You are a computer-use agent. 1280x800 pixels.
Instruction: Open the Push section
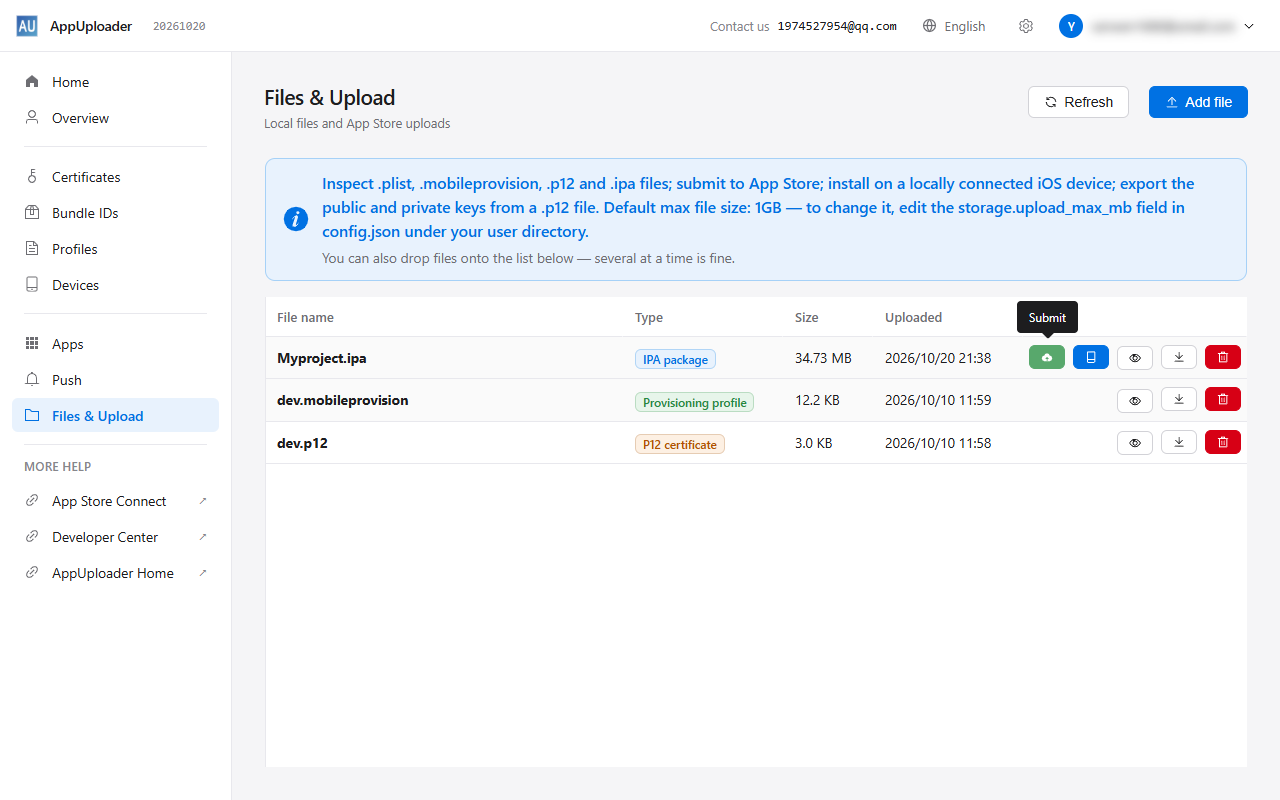pyautogui.click(x=115, y=380)
